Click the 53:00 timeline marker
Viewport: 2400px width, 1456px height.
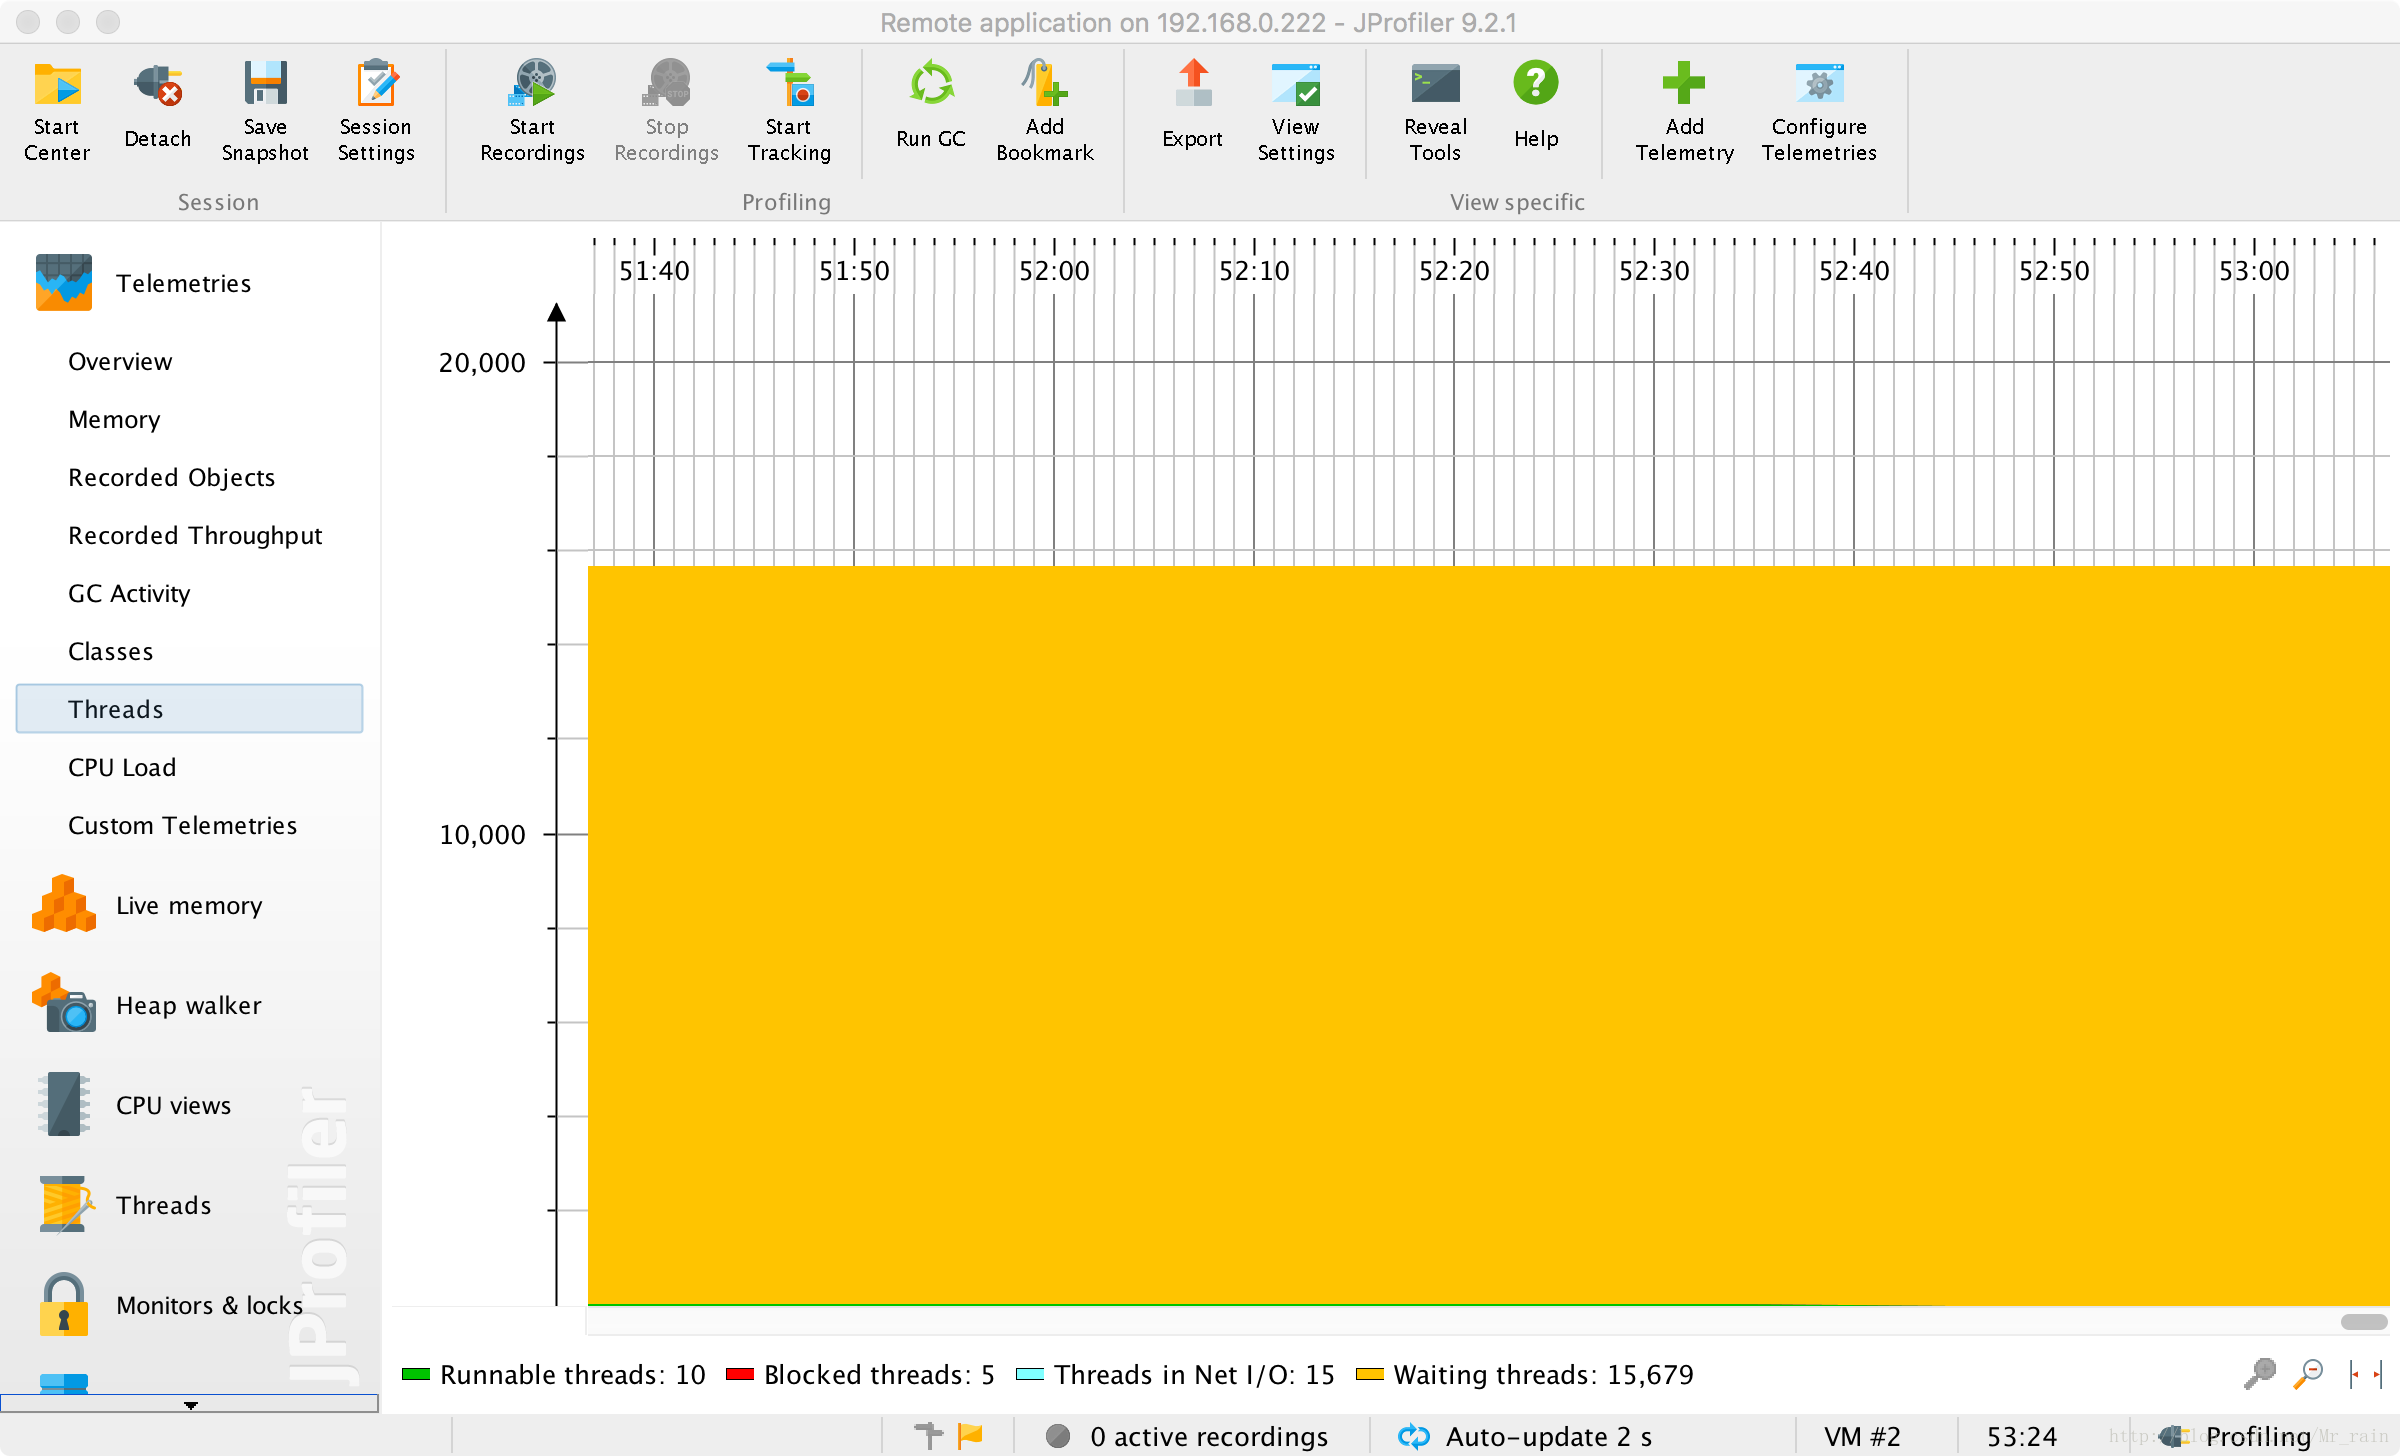[2254, 271]
